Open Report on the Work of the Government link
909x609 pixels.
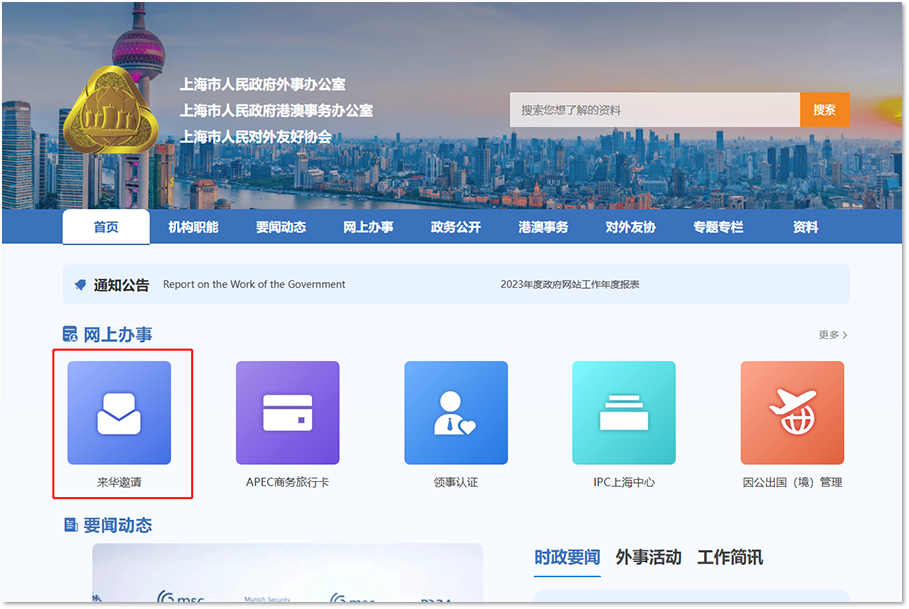click(254, 284)
